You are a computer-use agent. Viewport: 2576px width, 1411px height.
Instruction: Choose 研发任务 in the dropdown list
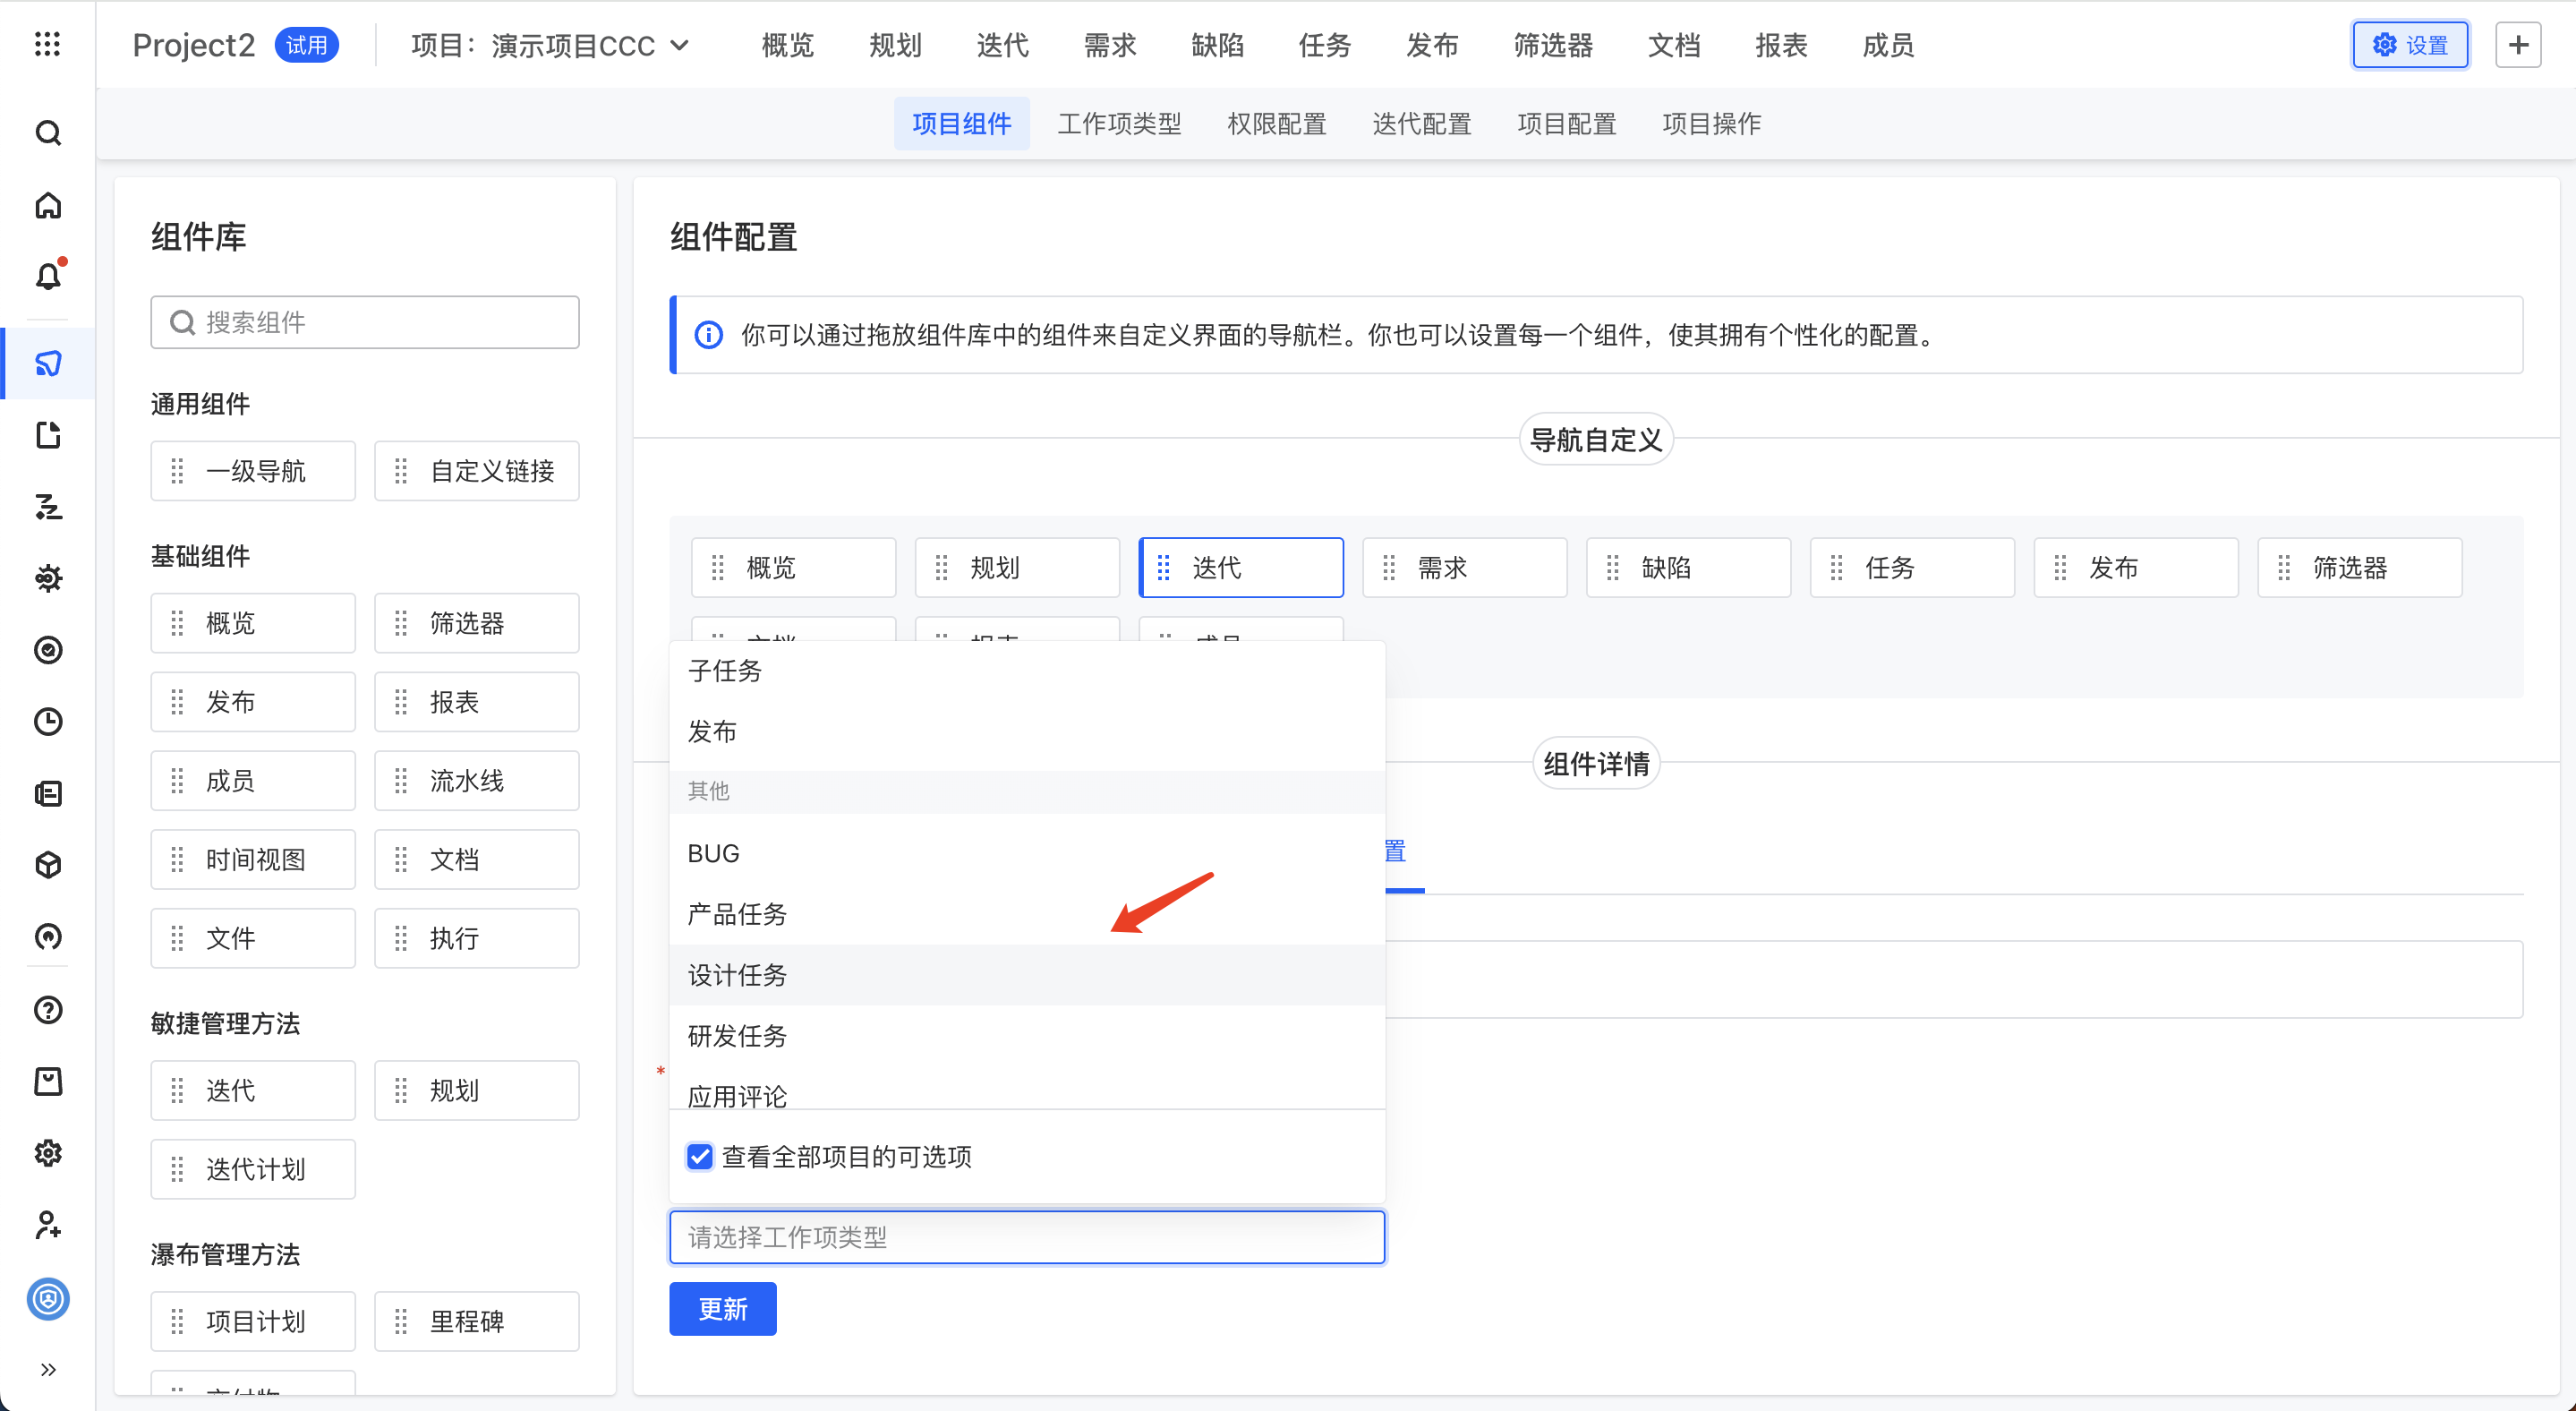point(1027,1036)
